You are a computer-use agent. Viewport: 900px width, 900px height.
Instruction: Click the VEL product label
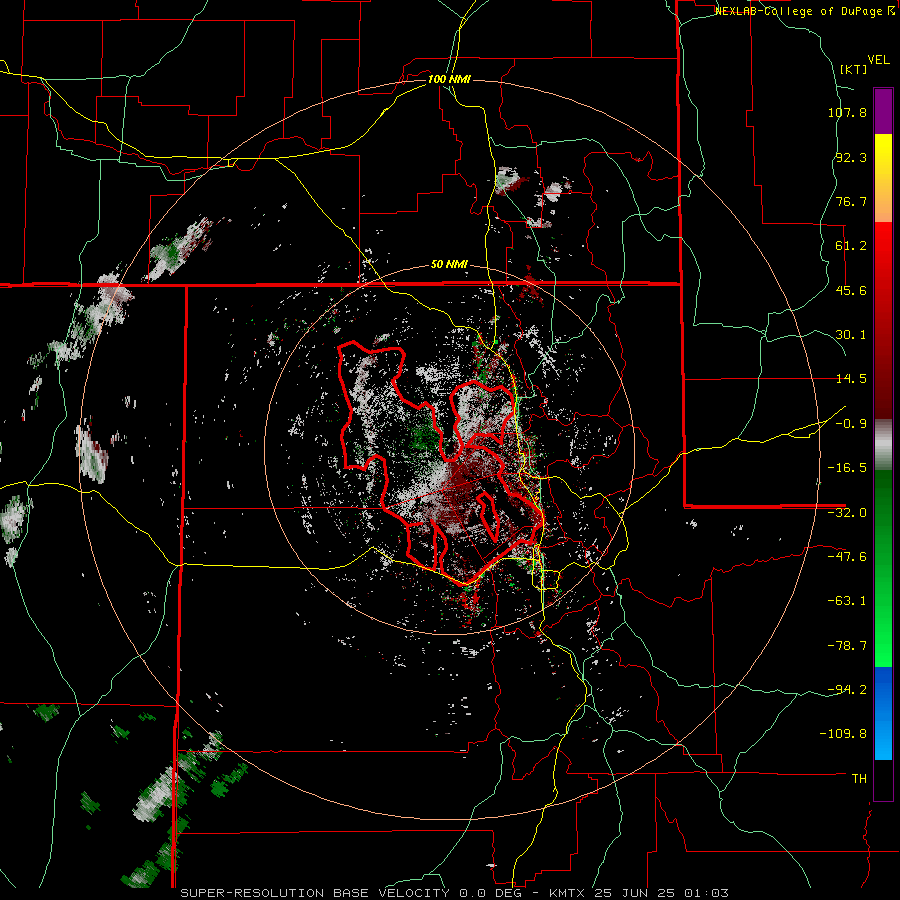click(x=878, y=60)
